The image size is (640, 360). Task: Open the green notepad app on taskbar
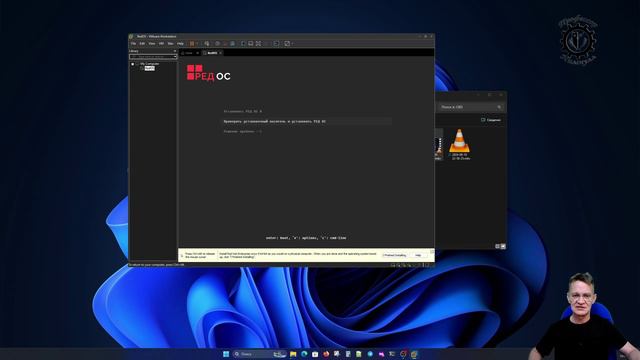click(359, 354)
